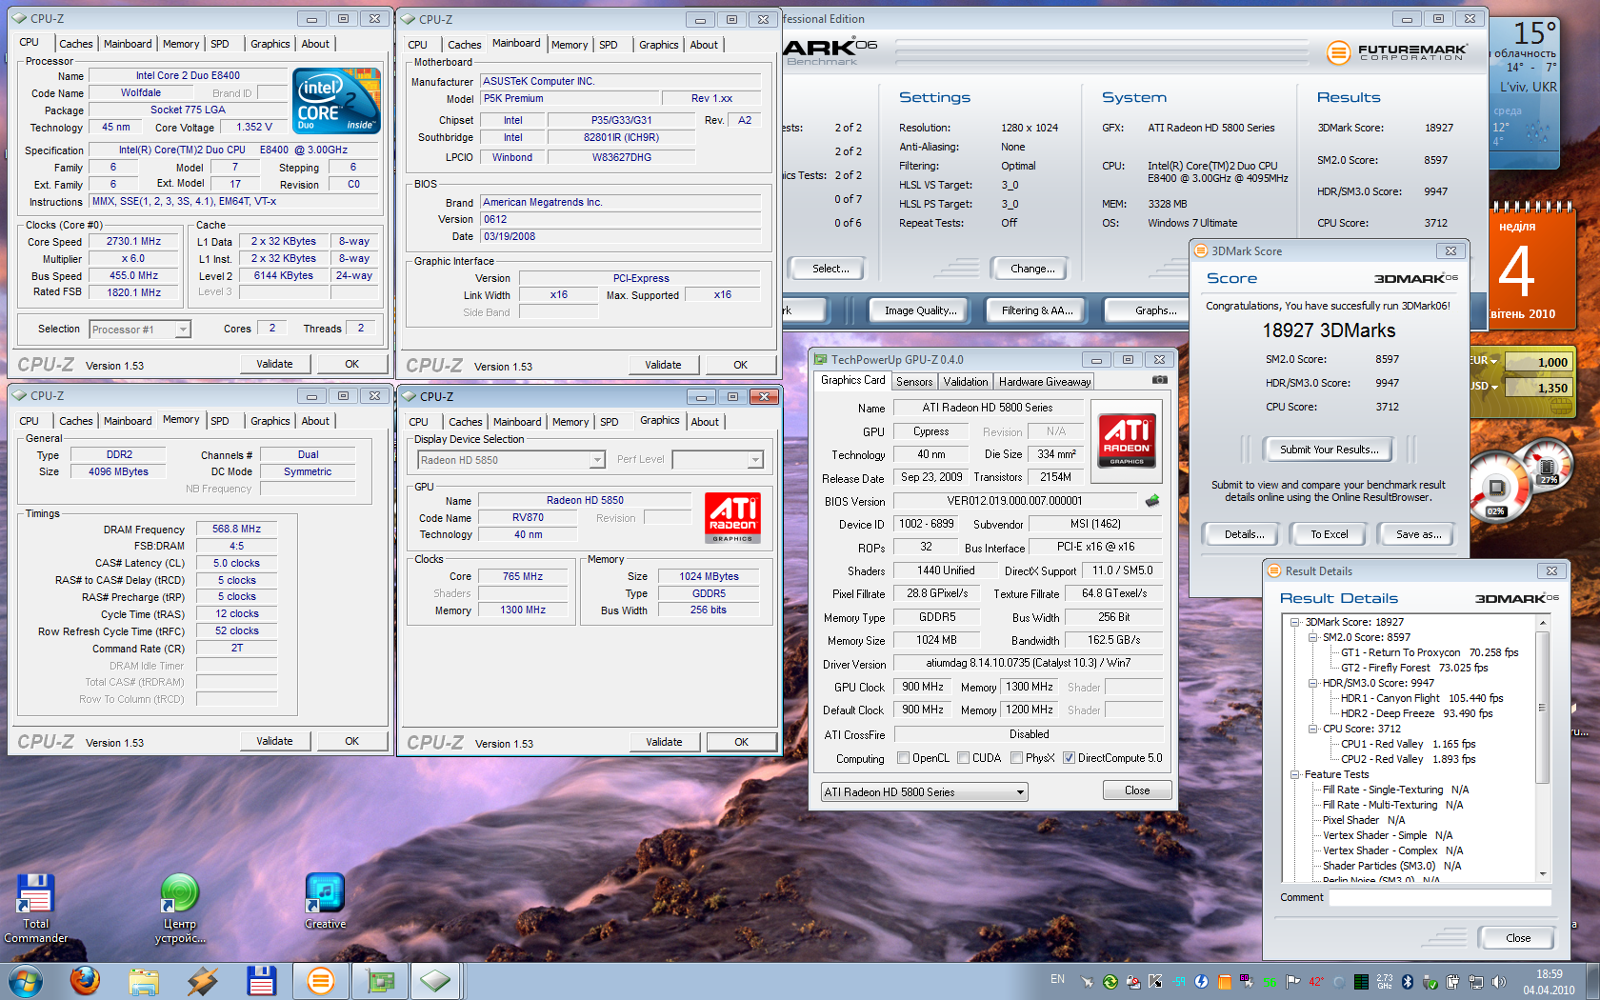Click the 42° temperature tray indicator

1316,982
